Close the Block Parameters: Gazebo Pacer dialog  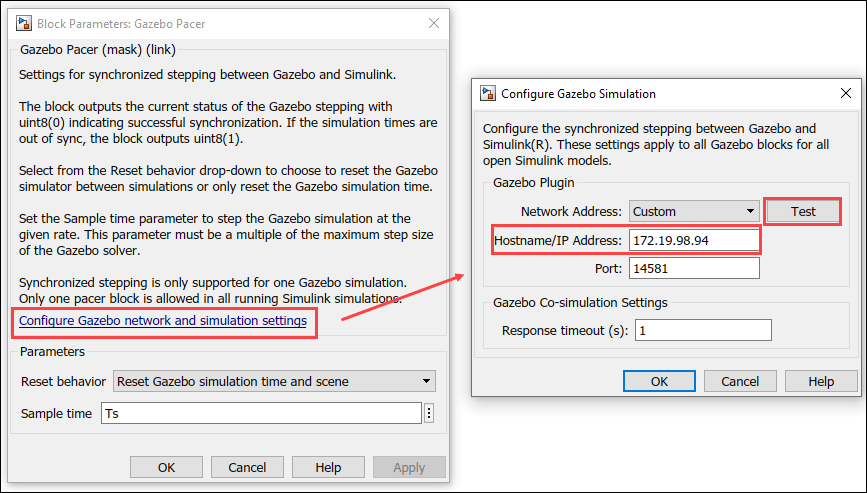pyautogui.click(x=434, y=22)
